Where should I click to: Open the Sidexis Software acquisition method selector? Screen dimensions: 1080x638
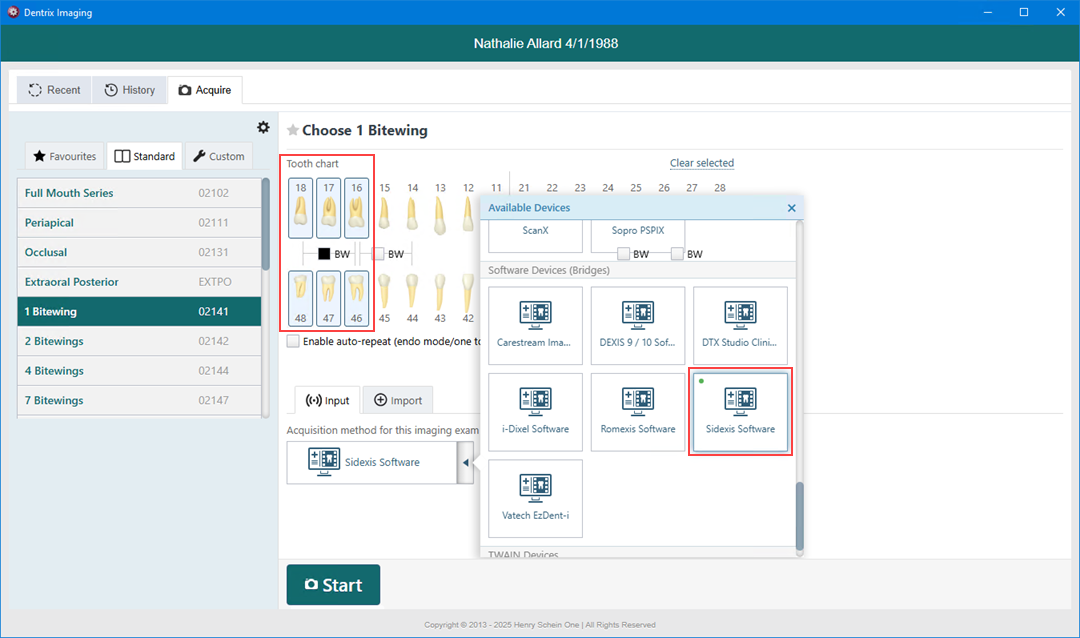pyautogui.click(x=371, y=463)
